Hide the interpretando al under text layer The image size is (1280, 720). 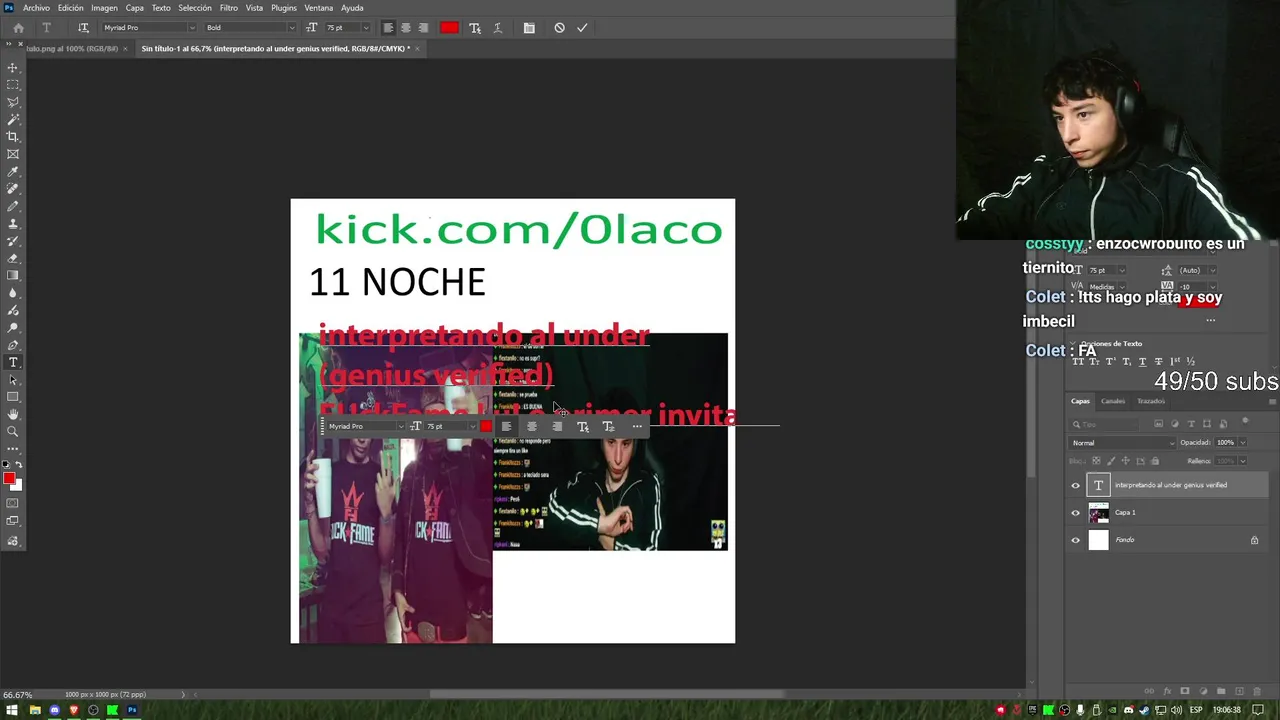1076,485
